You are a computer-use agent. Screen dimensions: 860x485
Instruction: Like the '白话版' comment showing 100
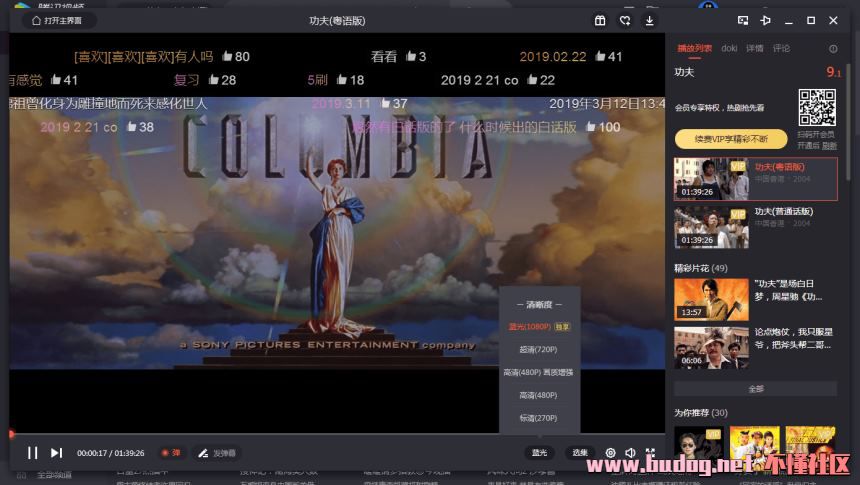click(591, 127)
